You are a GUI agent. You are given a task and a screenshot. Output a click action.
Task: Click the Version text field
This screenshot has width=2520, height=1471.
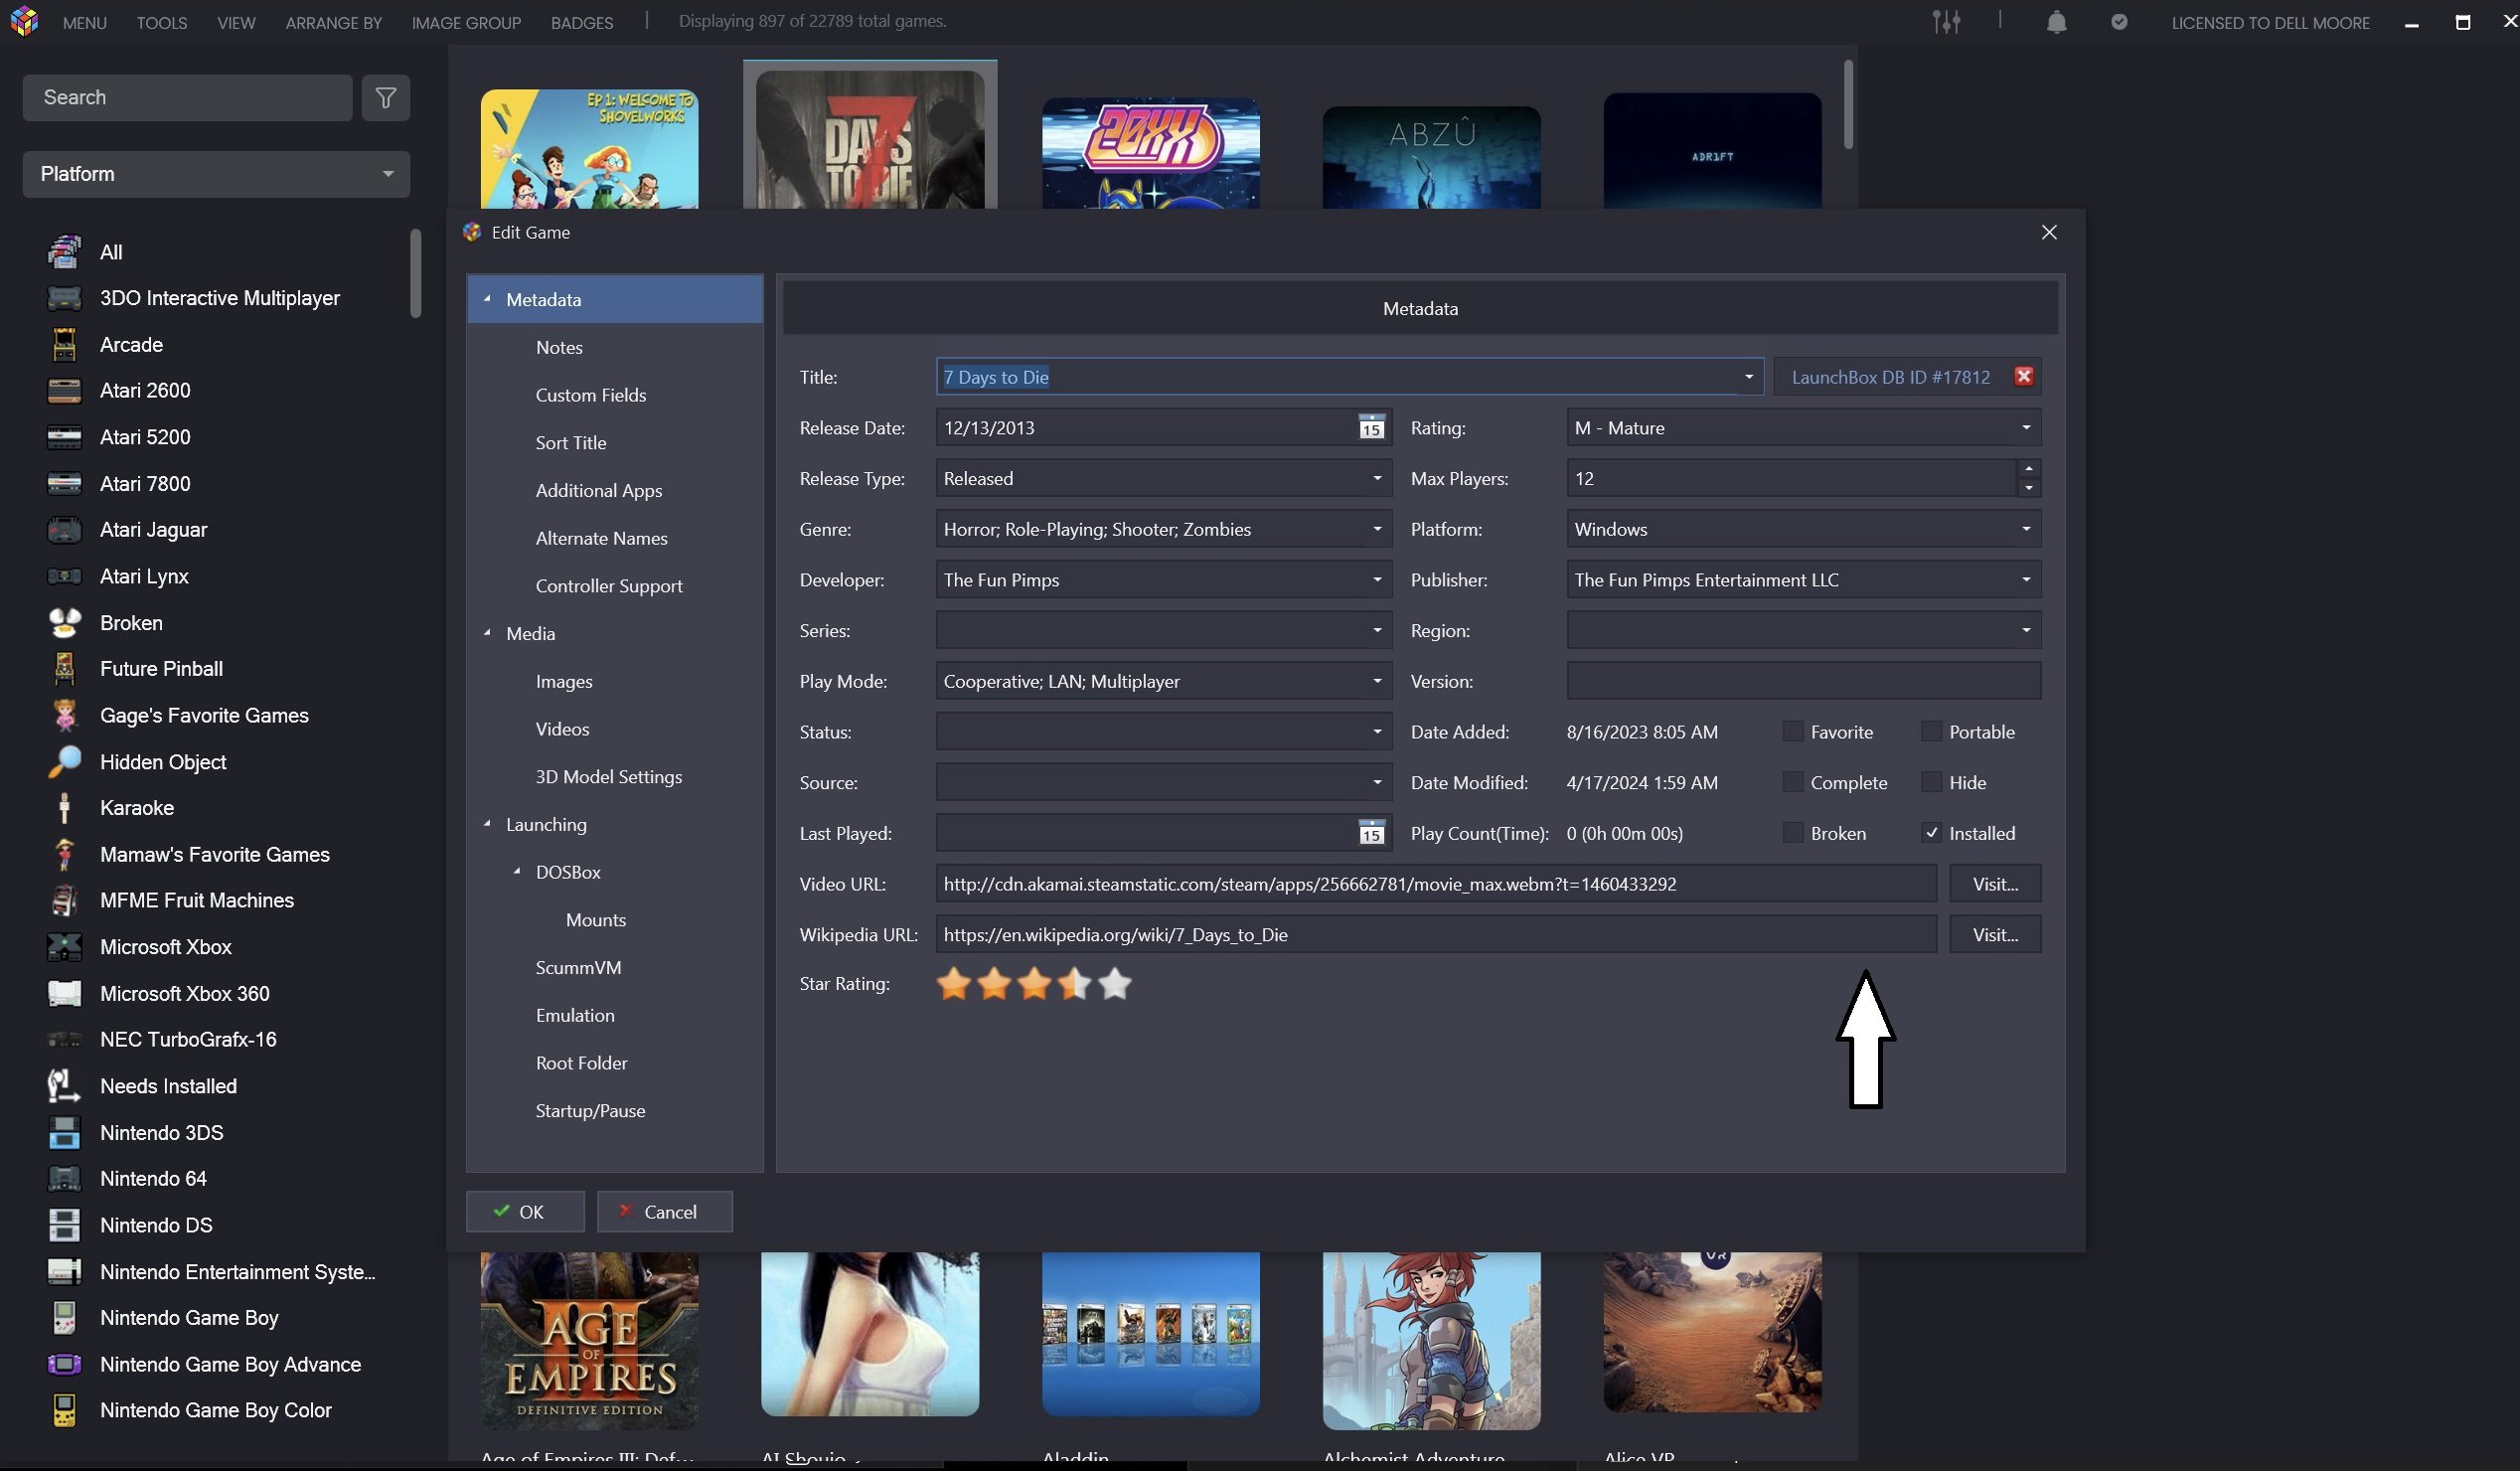tap(1803, 681)
